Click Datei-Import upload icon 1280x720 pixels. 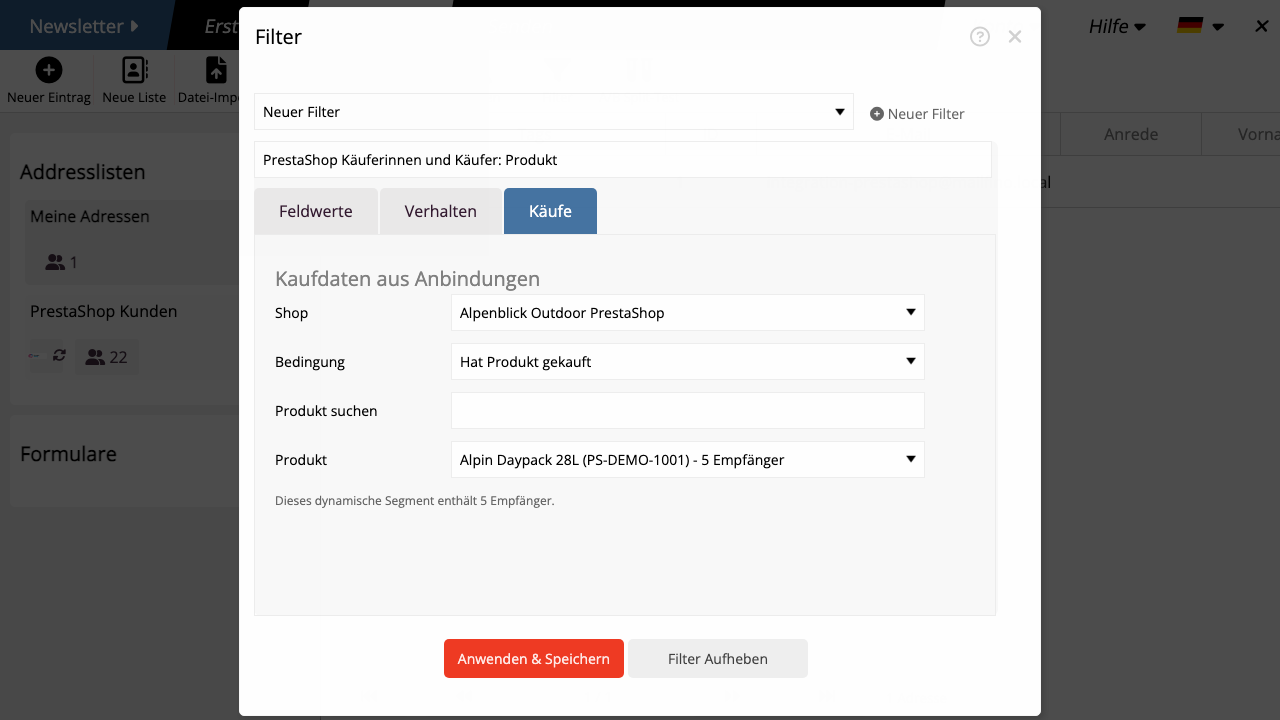tap(216, 69)
